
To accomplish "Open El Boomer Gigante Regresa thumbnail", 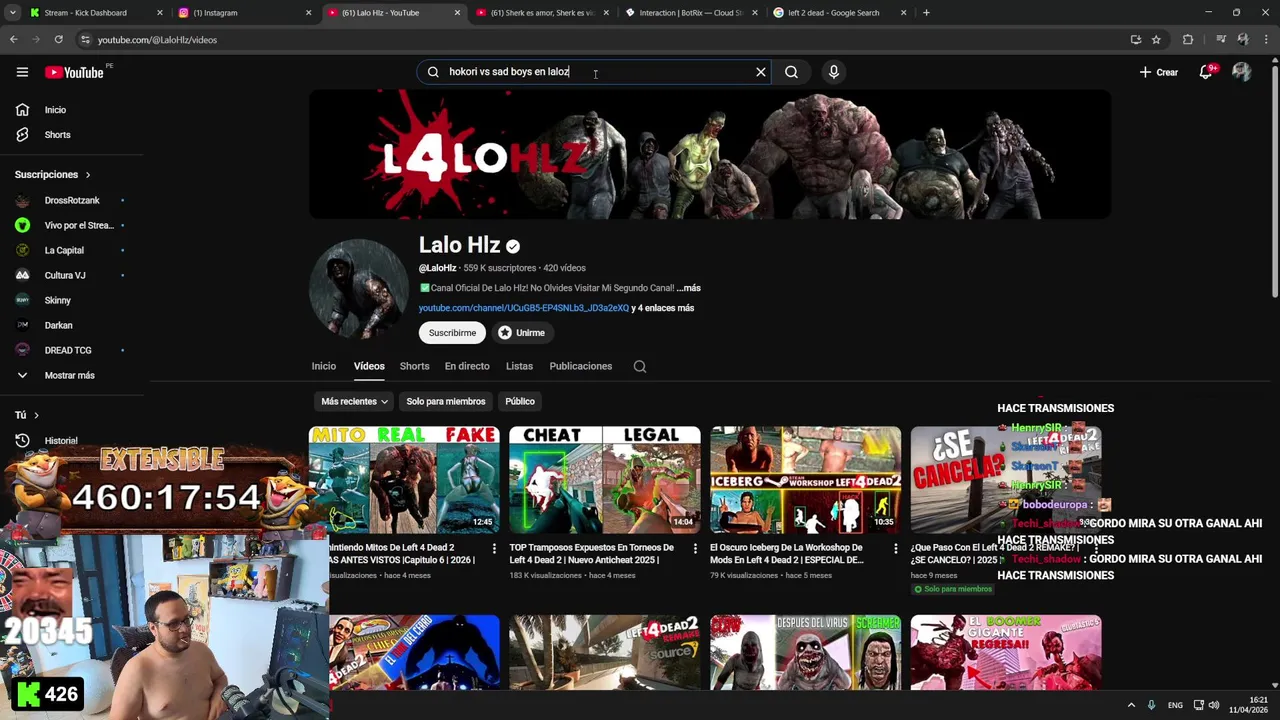I will 1006,652.
